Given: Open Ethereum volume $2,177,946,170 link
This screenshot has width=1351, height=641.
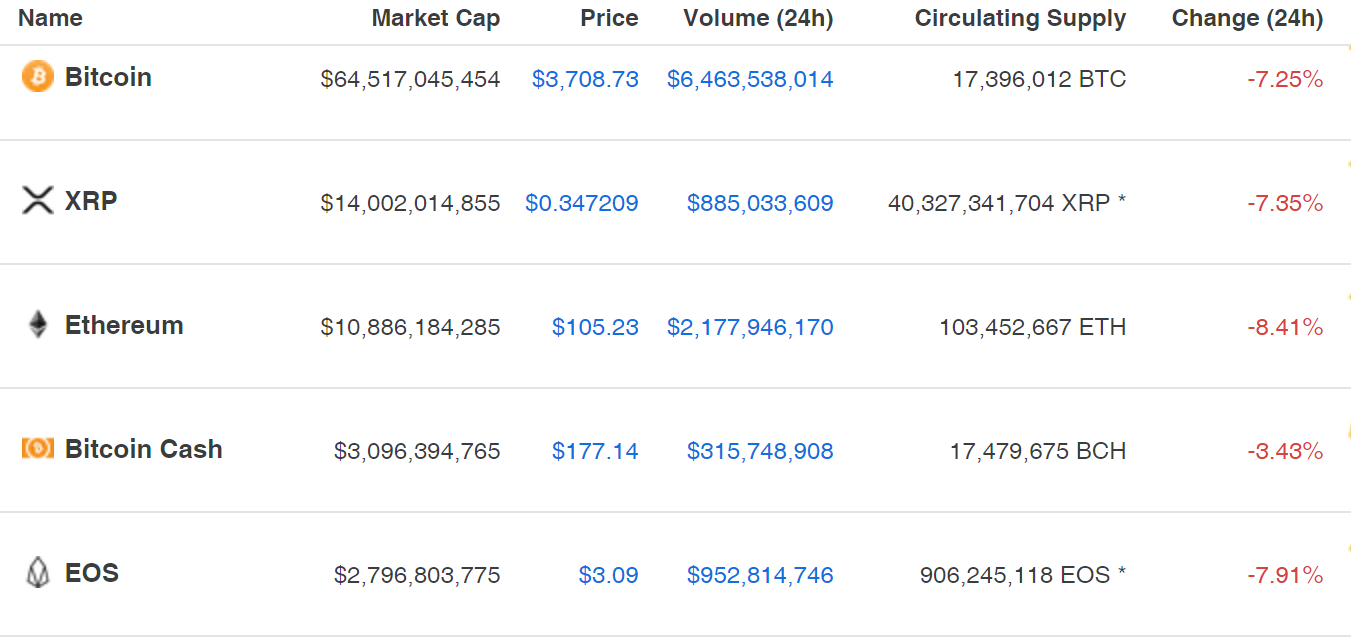Looking at the screenshot, I should pyautogui.click(x=750, y=327).
